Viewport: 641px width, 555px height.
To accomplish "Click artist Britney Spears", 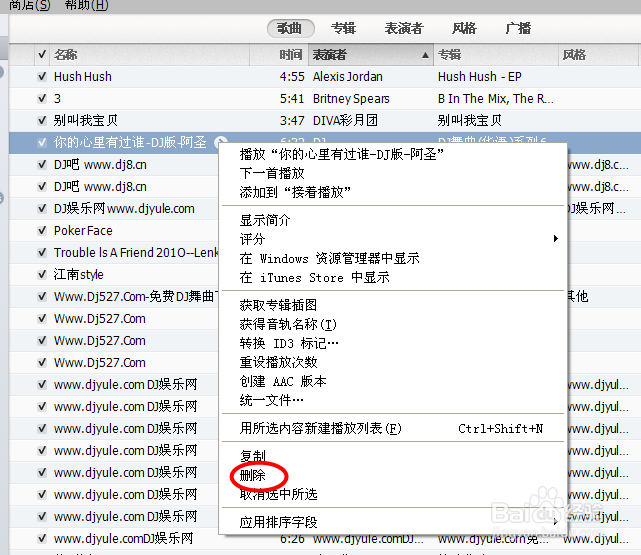I will click(x=351, y=98).
